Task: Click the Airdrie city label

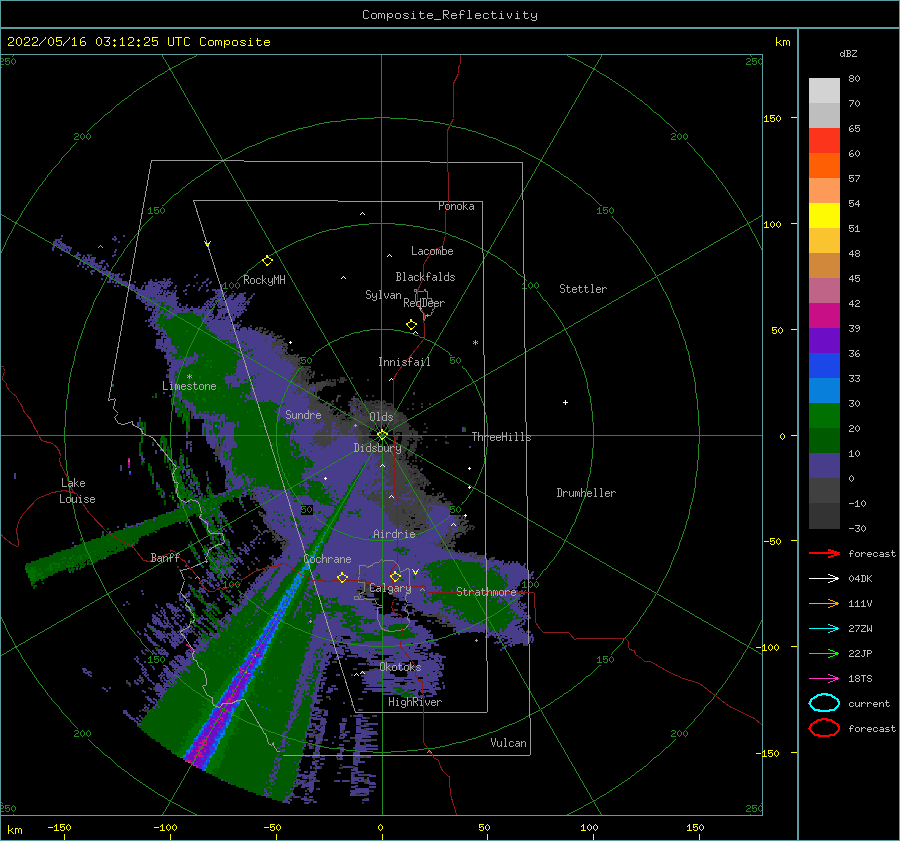Action: click(x=394, y=534)
